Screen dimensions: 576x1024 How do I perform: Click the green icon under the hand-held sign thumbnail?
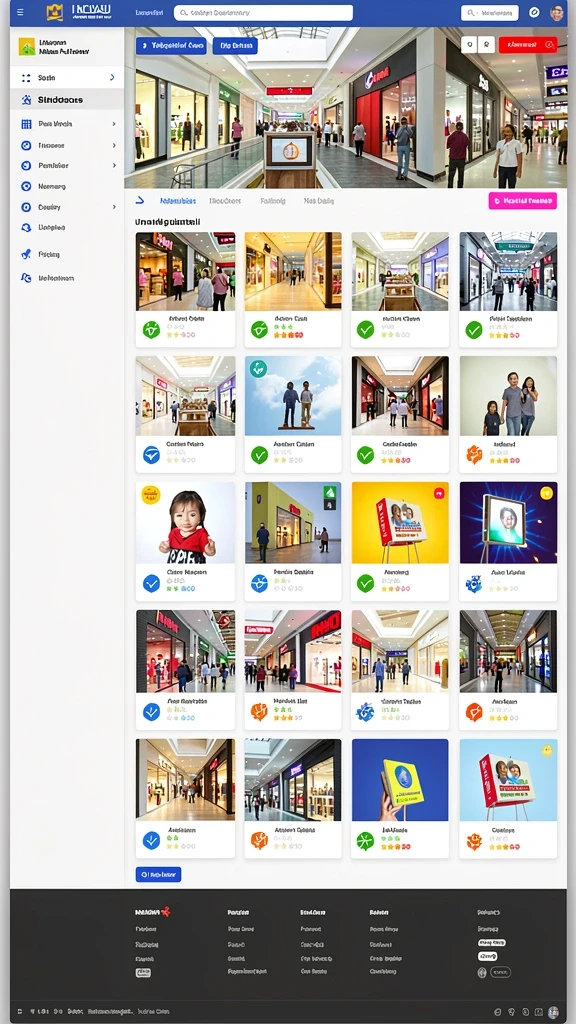(x=366, y=841)
